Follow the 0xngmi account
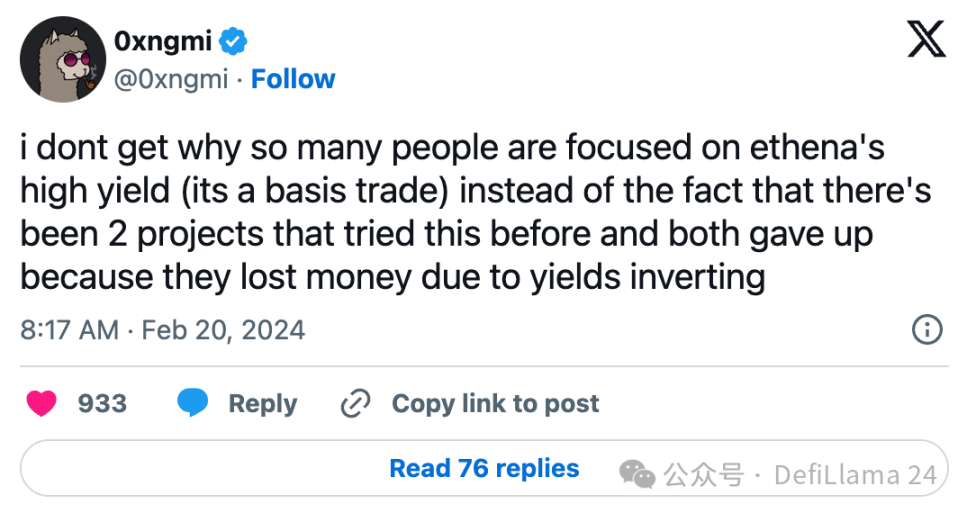 (293, 79)
